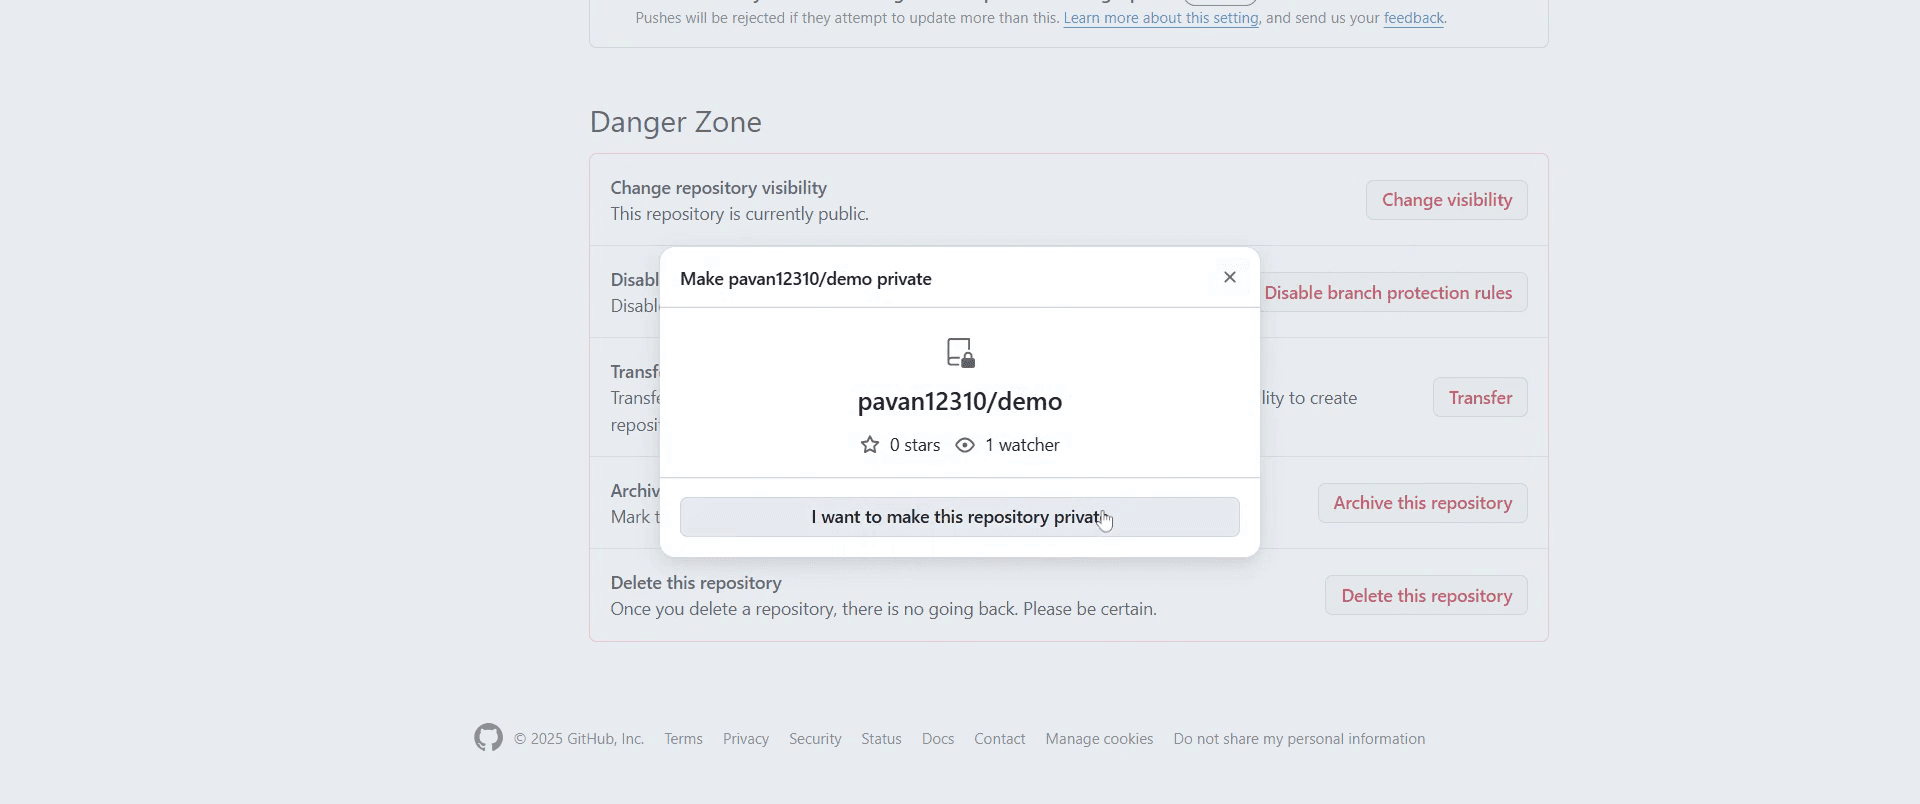
Task: Click the 'Delete this repository' heading text
Action: coord(696,583)
